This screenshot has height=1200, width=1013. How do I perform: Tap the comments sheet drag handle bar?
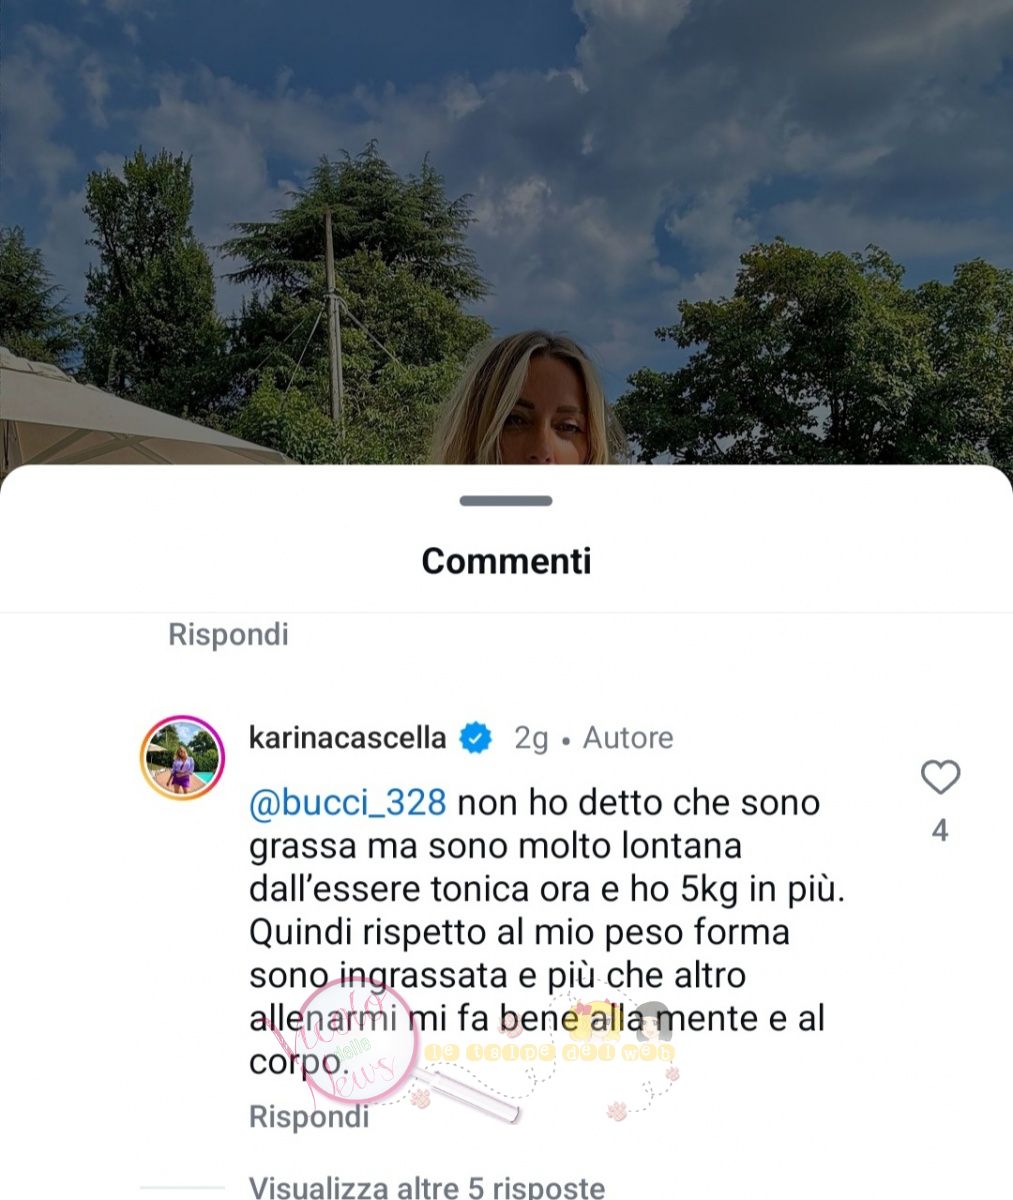pos(506,501)
